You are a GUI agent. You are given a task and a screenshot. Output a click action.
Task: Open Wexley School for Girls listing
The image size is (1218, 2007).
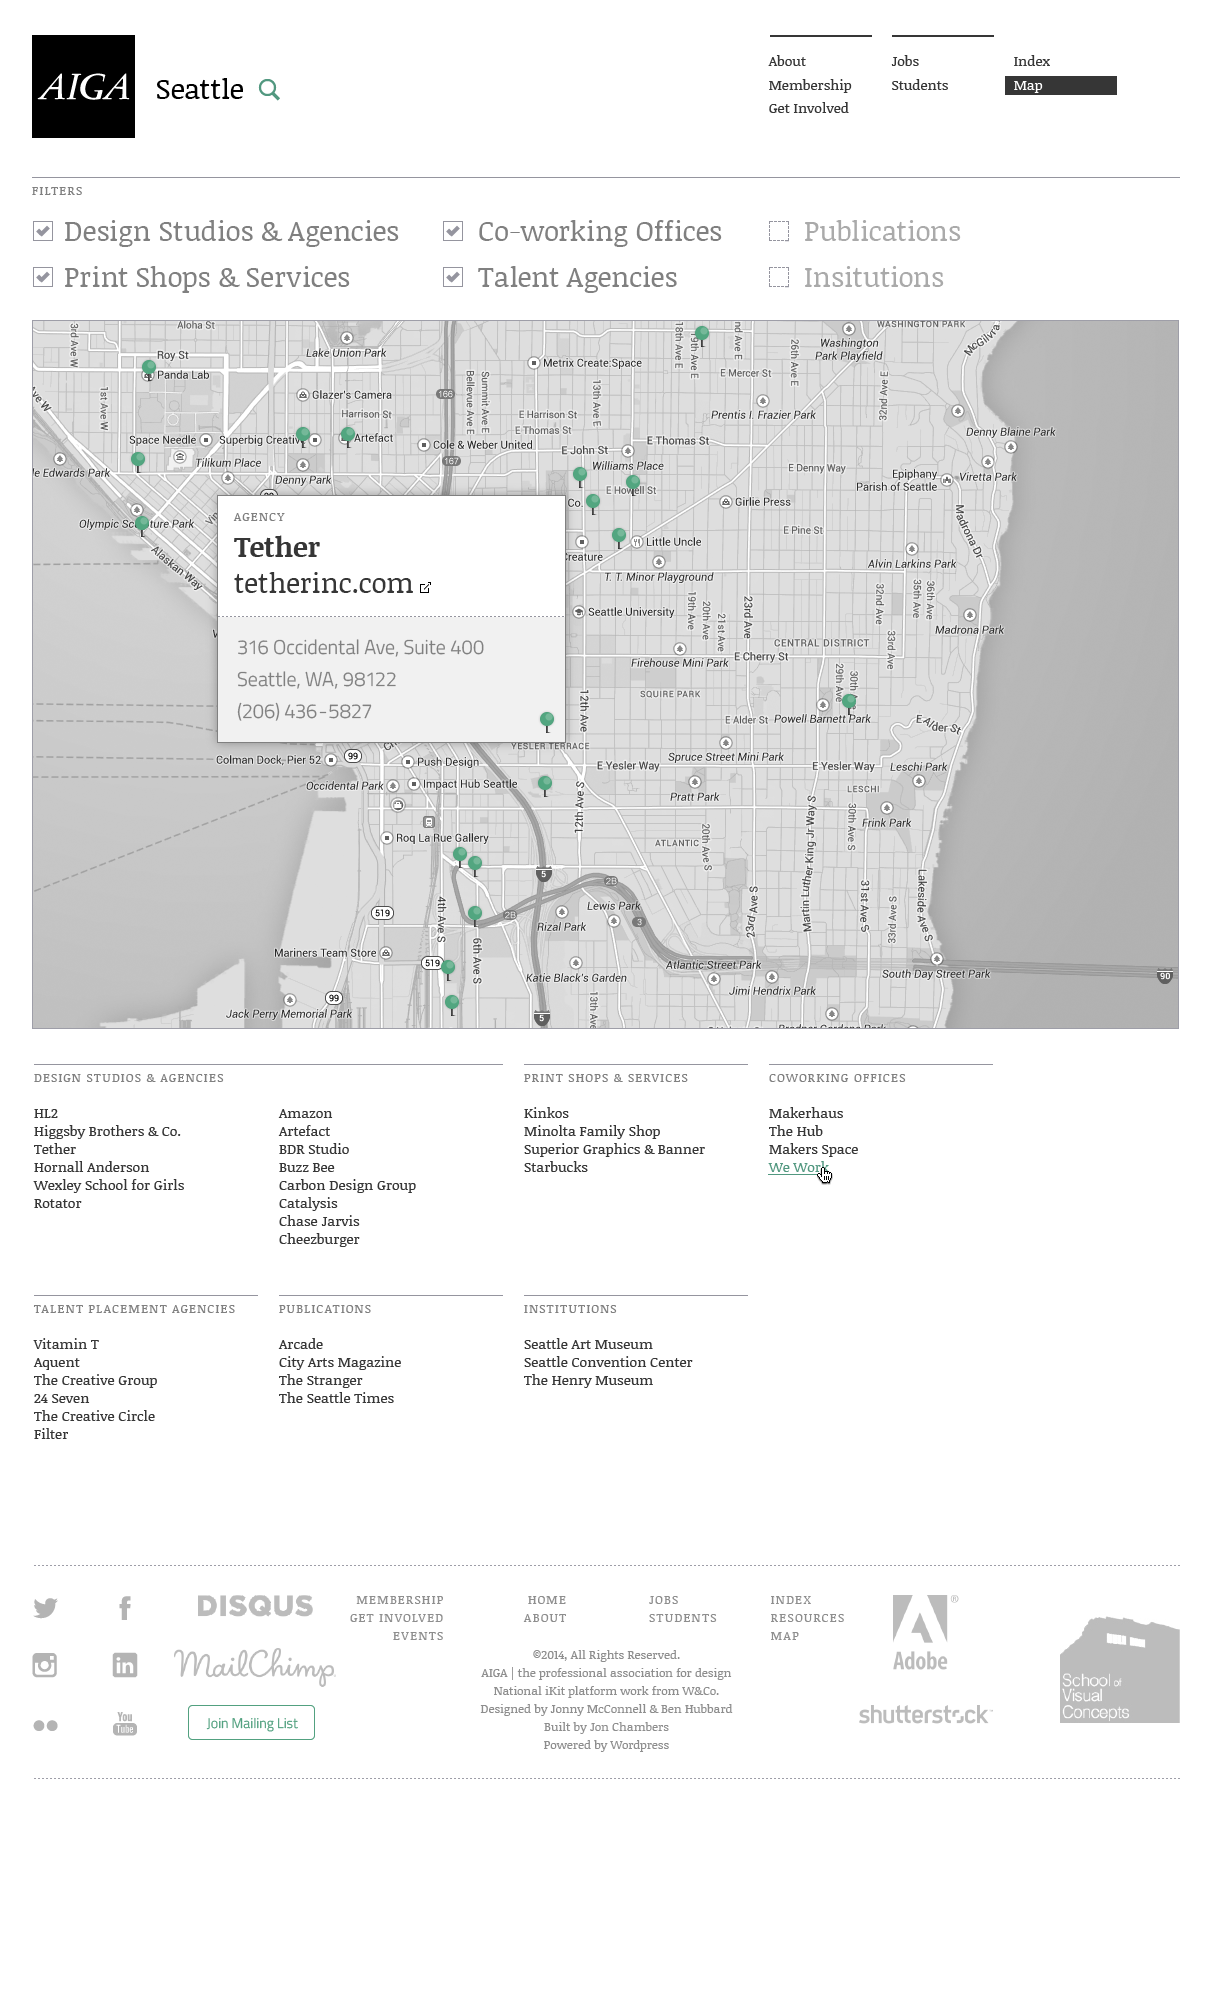[x=109, y=1185]
